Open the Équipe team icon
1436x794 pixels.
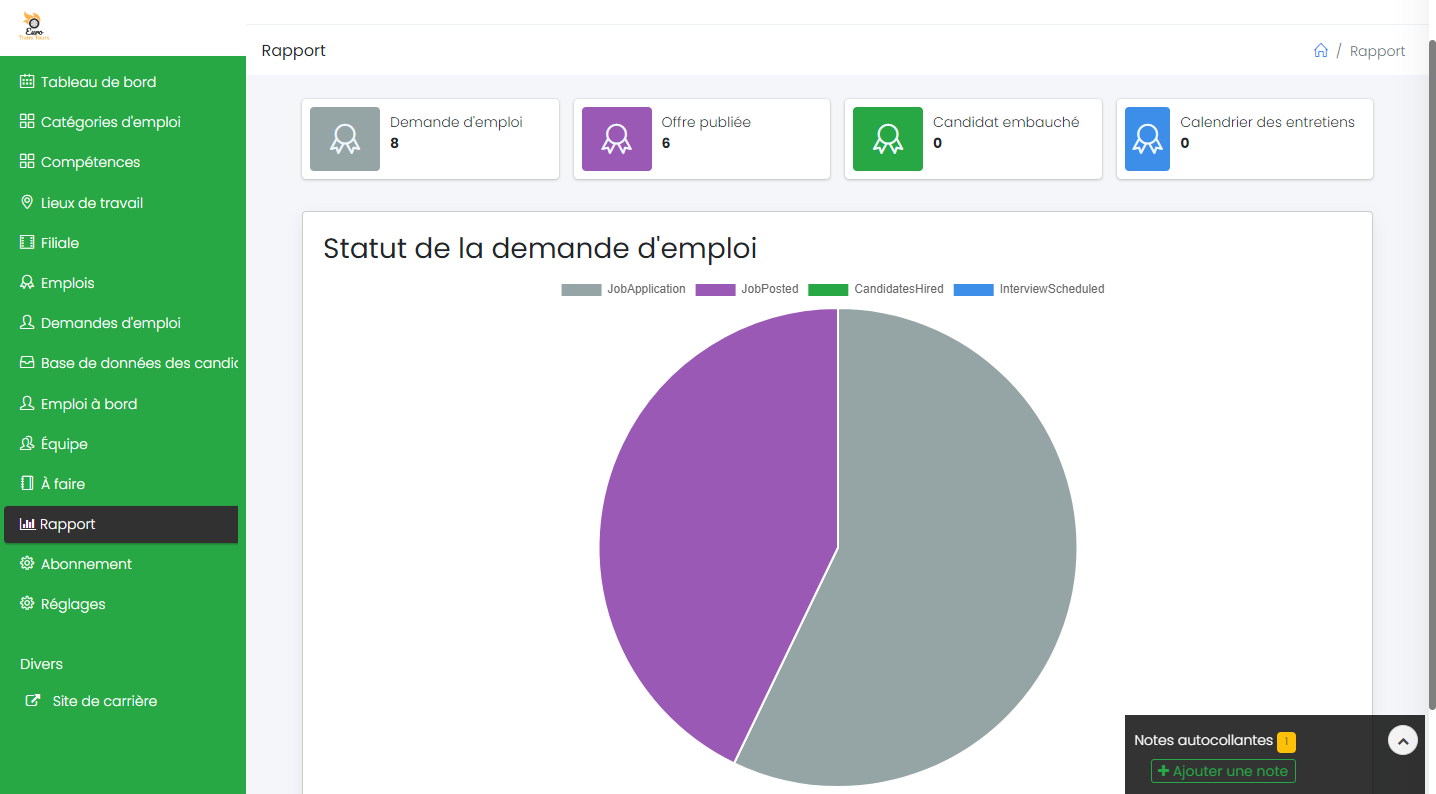point(27,443)
